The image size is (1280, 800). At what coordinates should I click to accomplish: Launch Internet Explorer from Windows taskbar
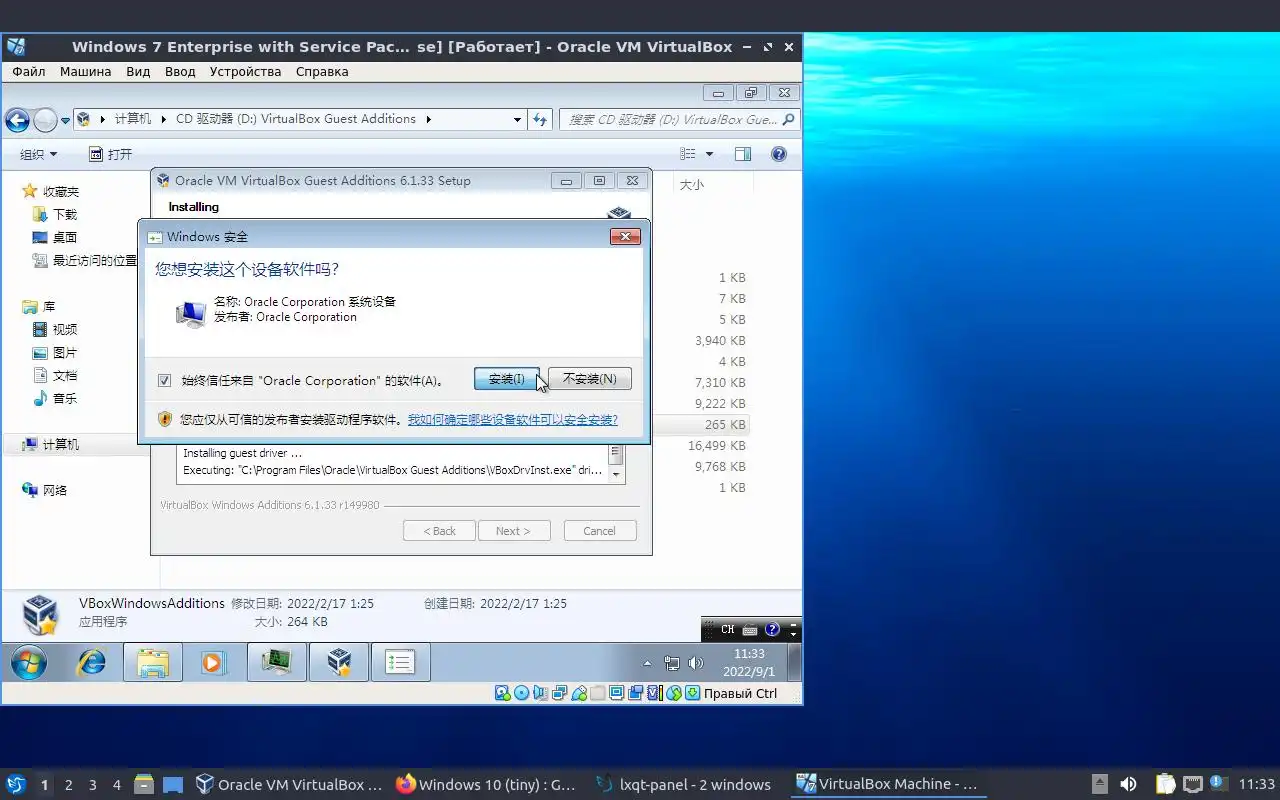pyautogui.click(x=92, y=662)
